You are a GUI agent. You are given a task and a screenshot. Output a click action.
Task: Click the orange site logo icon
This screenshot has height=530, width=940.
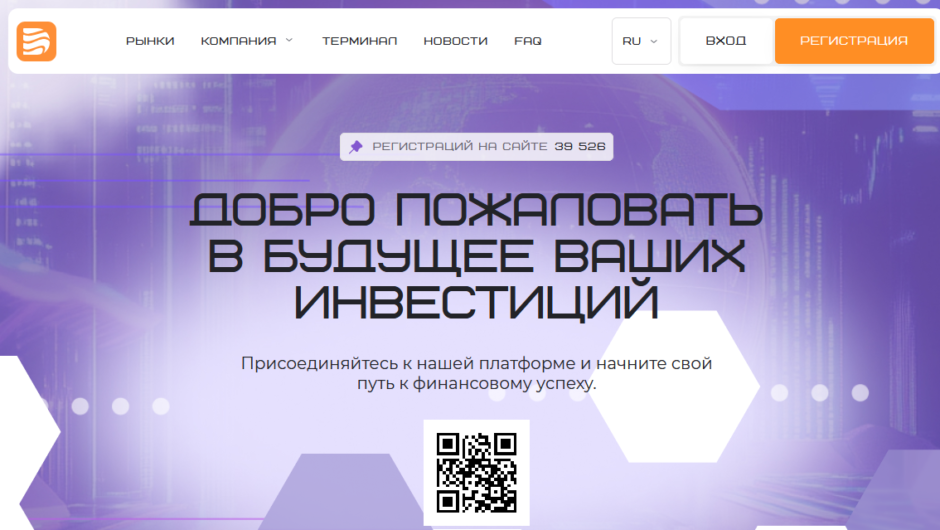tap(37, 41)
